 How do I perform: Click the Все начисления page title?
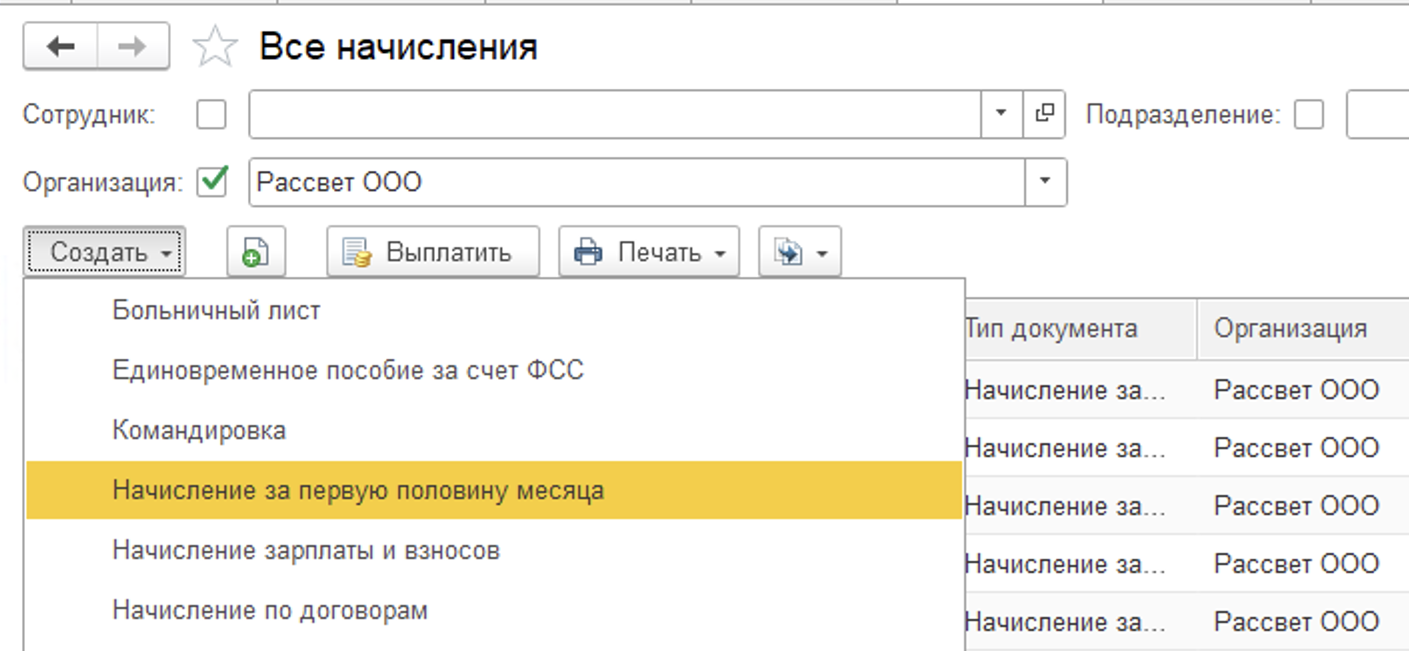point(398,47)
